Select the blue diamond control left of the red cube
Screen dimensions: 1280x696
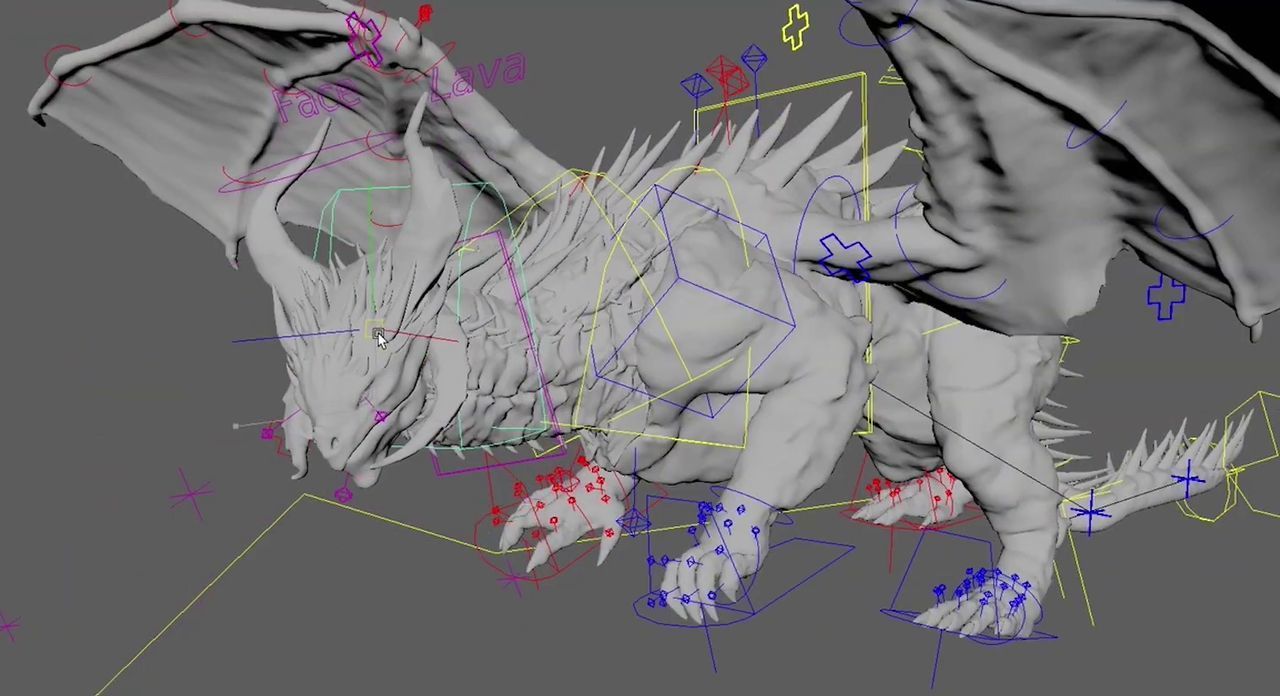click(x=696, y=87)
